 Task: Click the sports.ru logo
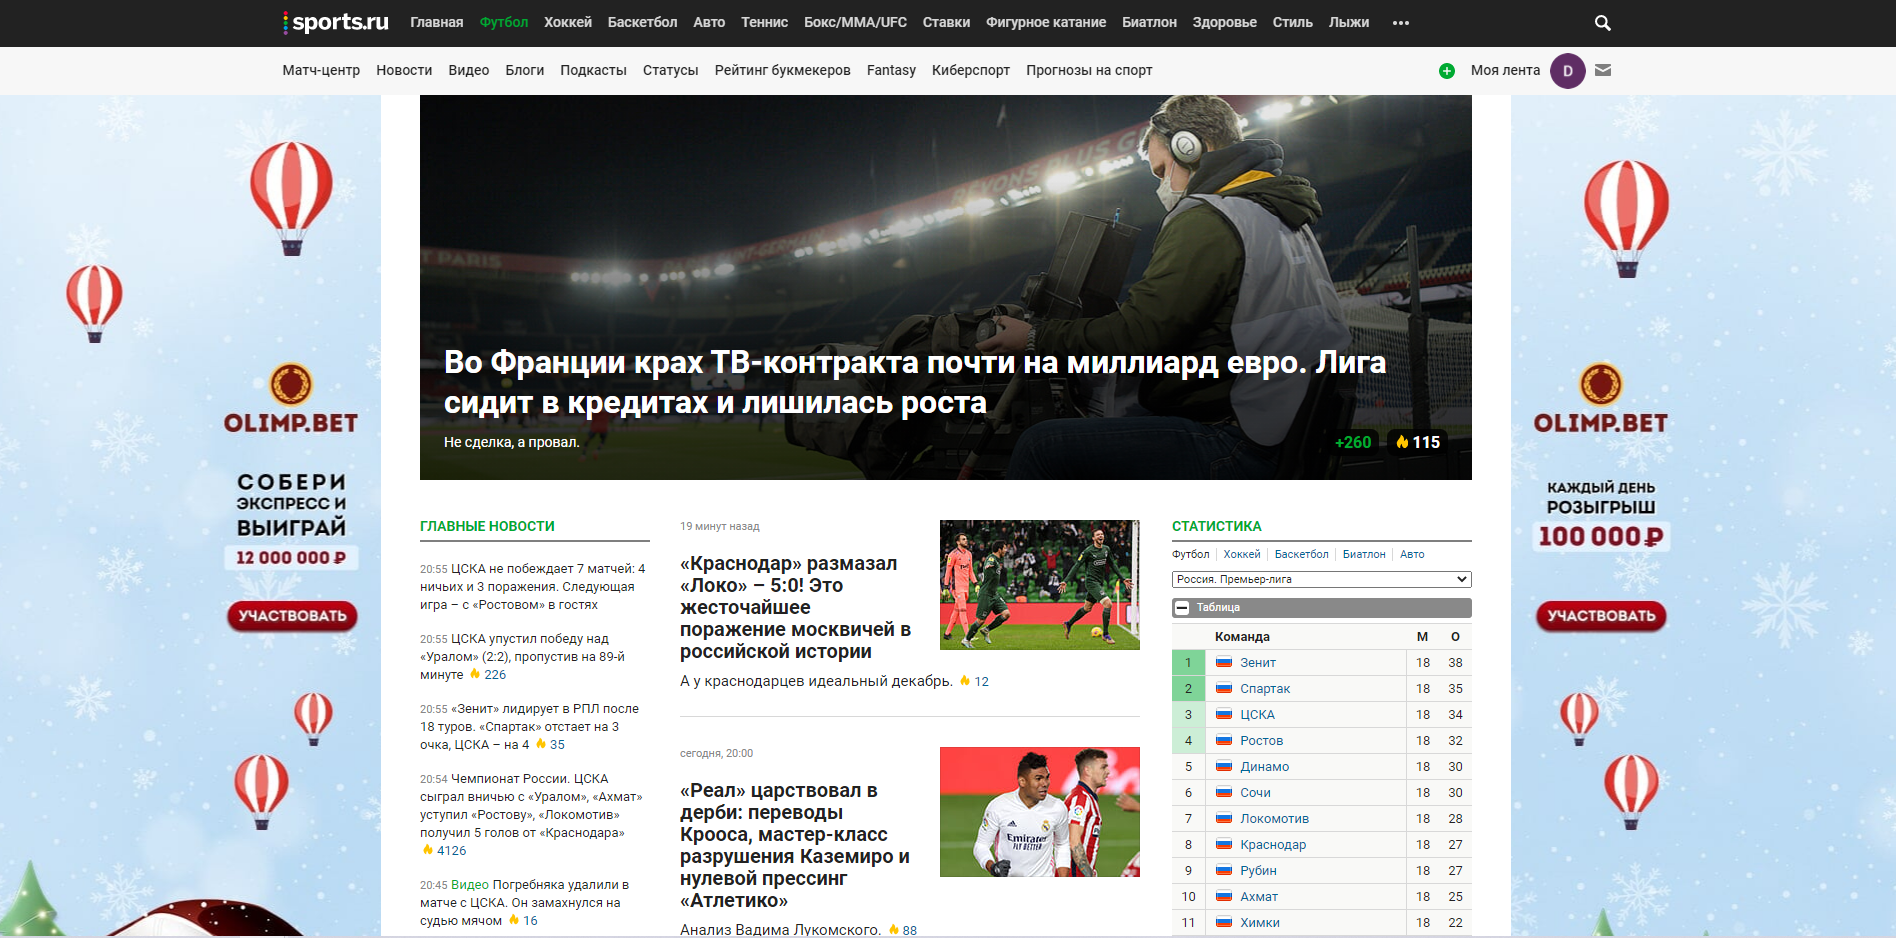click(336, 22)
